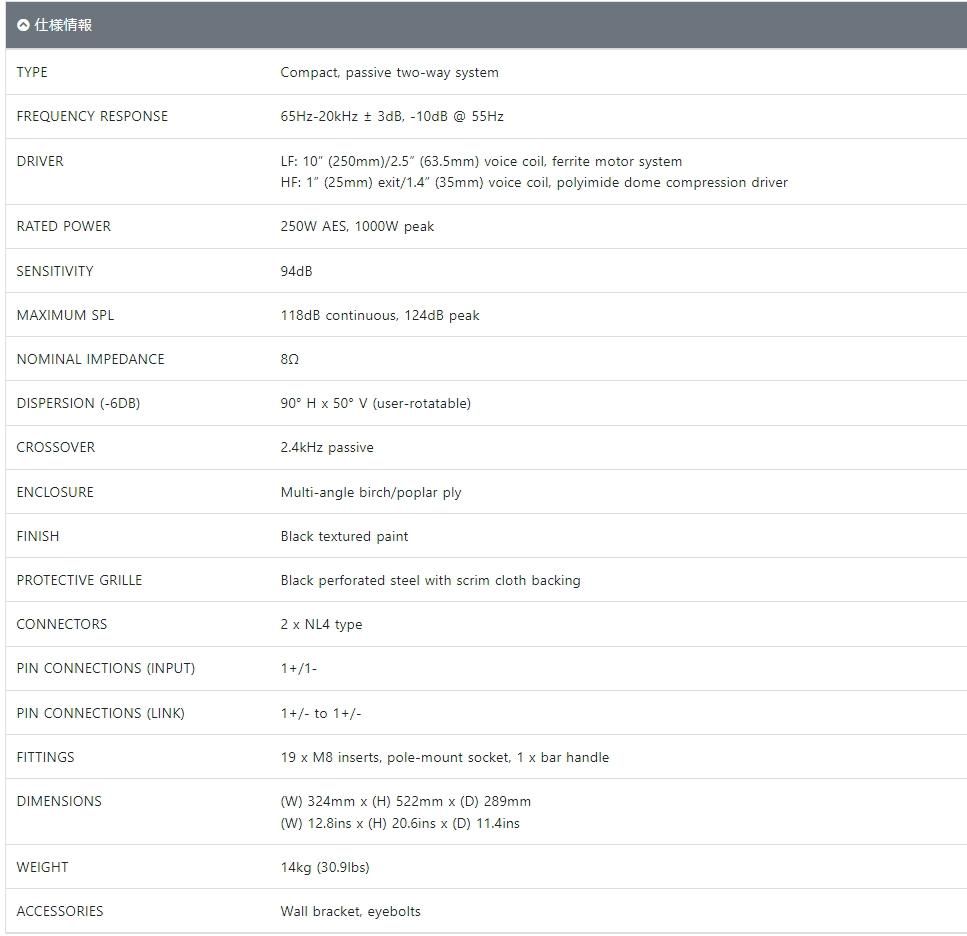
Task: Click the 仕様情報 header title
Action: click(x=63, y=25)
